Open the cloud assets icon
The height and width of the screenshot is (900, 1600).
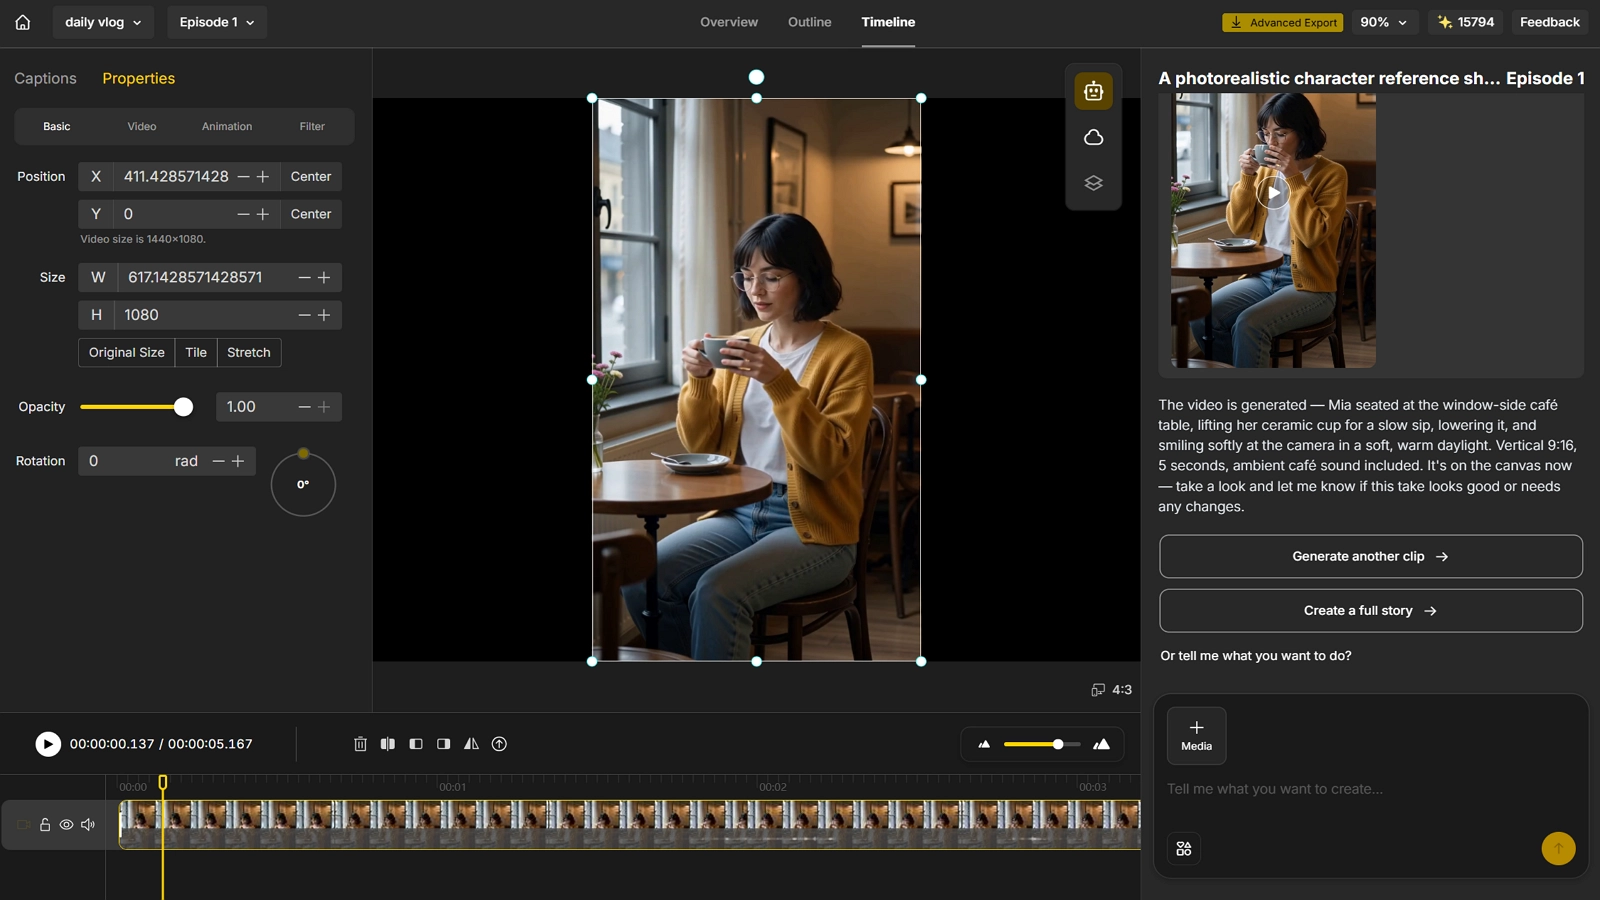pos(1093,137)
